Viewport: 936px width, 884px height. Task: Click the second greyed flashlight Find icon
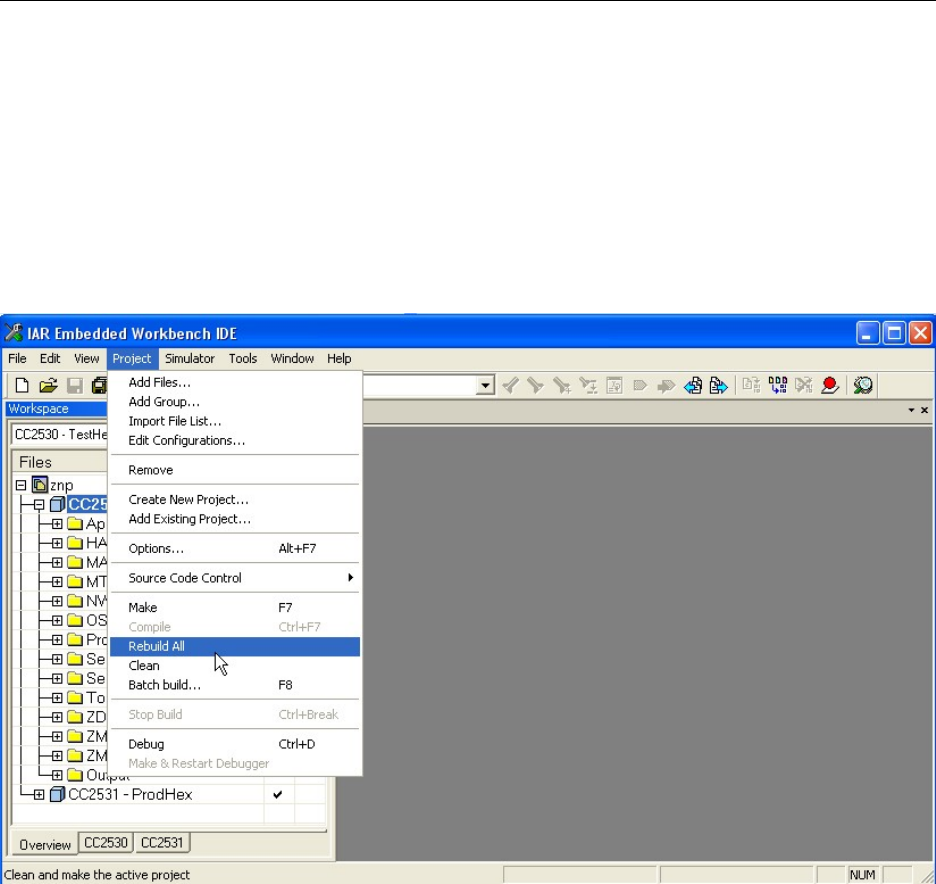(536, 386)
